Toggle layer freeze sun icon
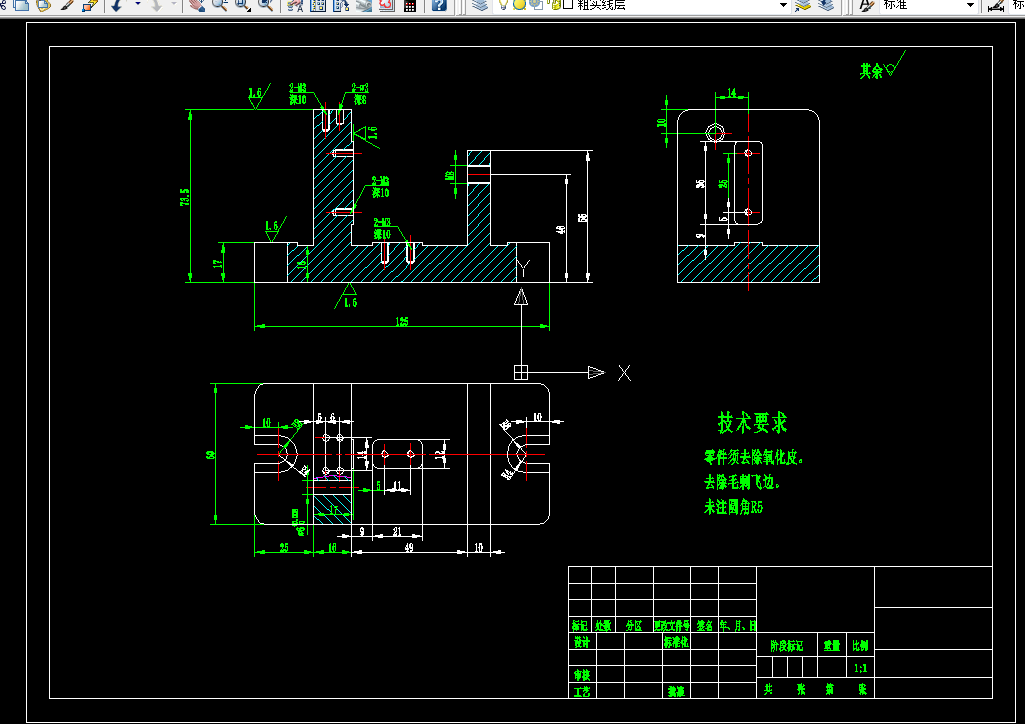 coord(519,5)
